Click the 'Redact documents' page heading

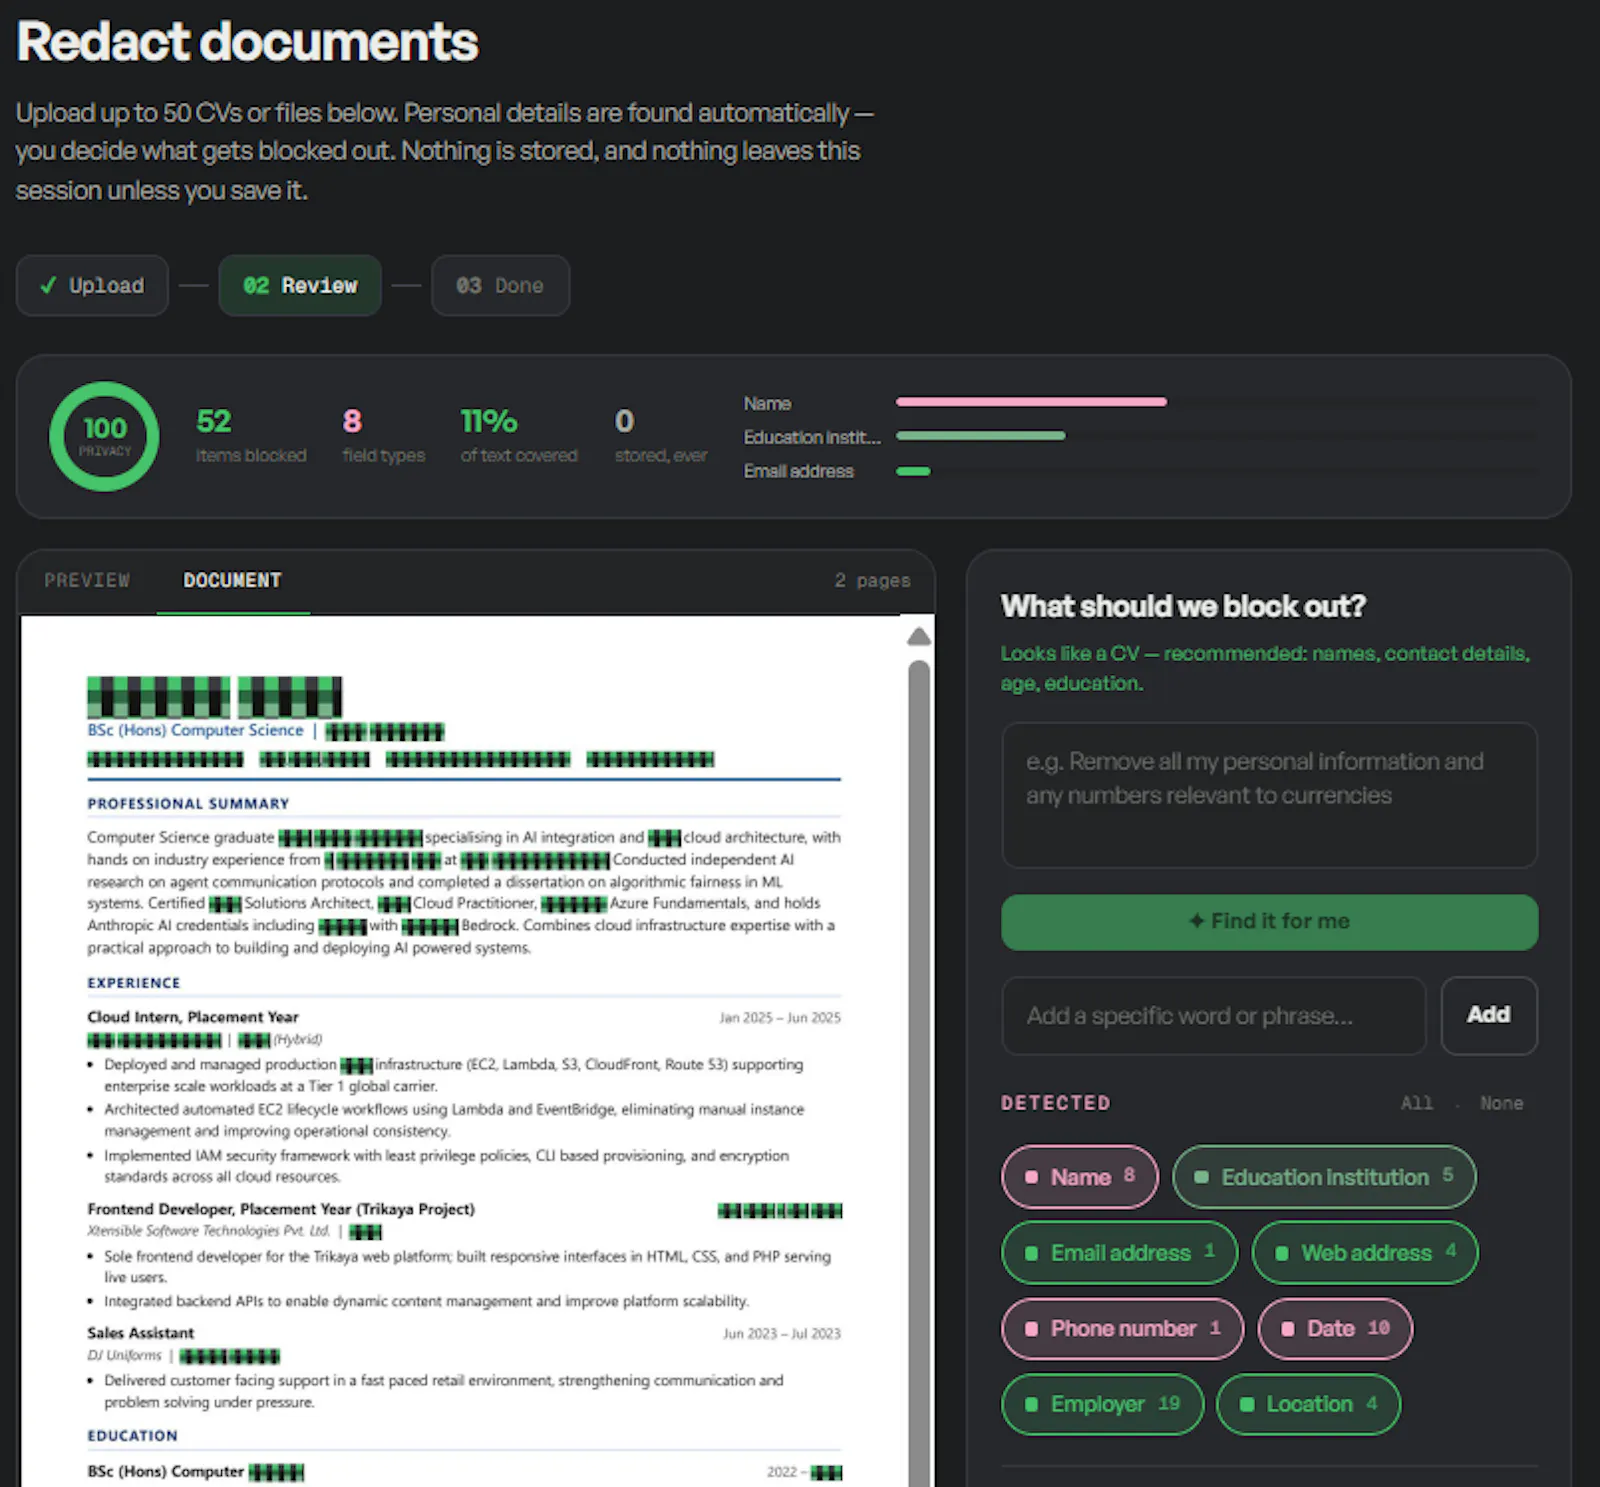pos(247,42)
